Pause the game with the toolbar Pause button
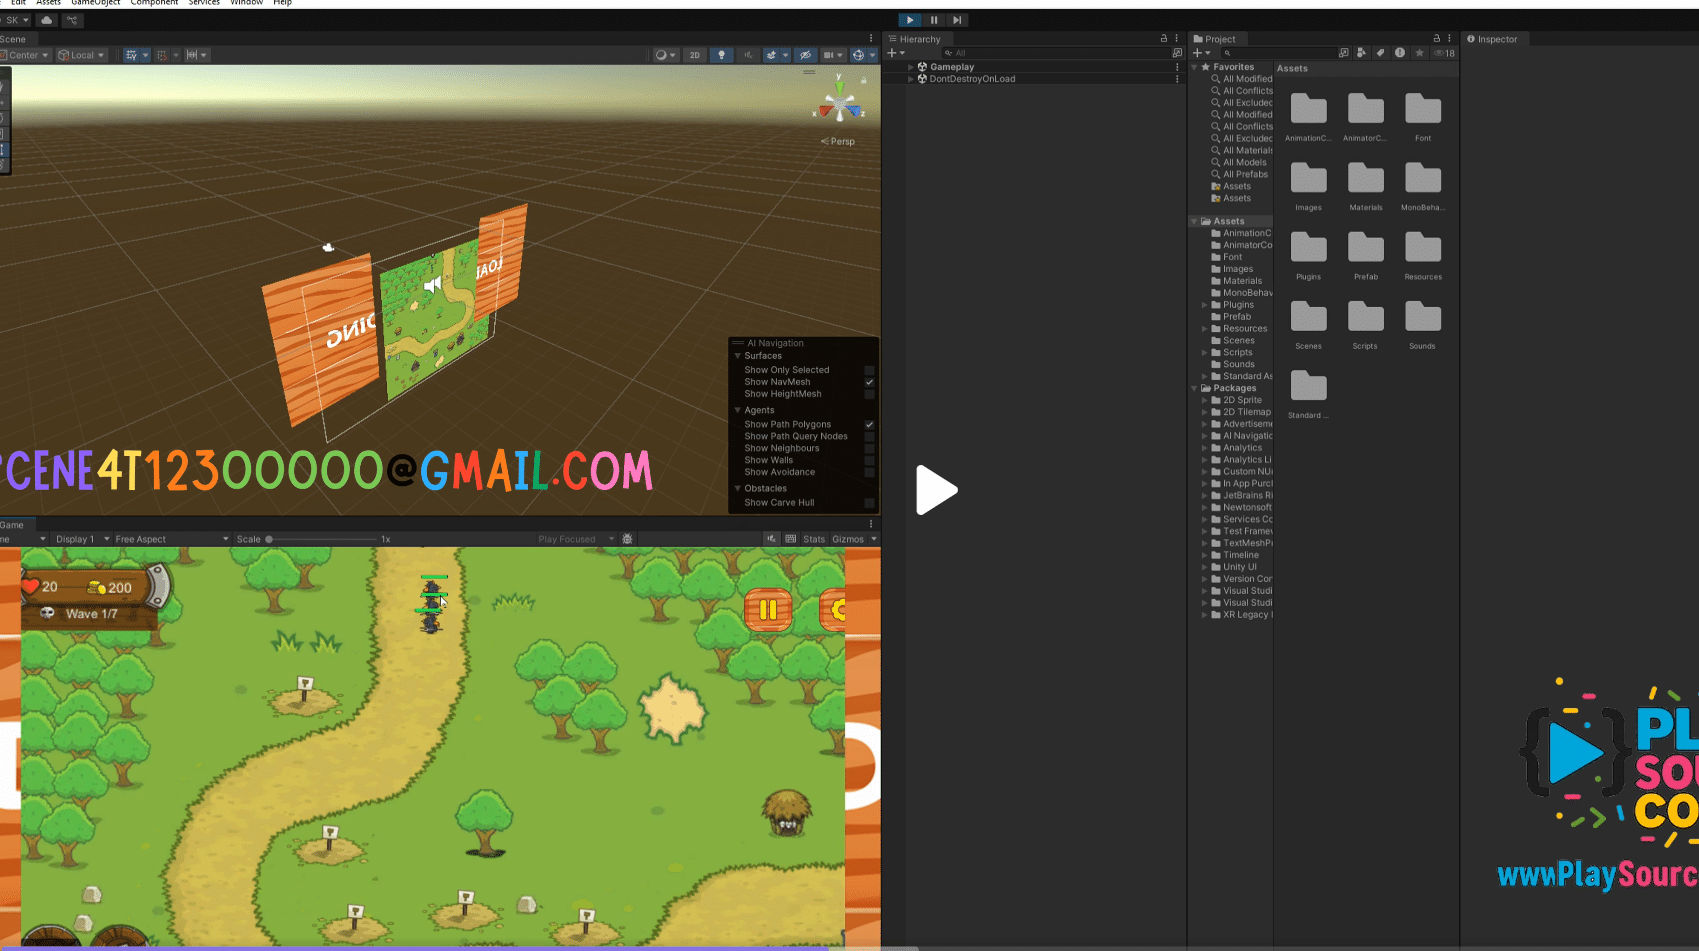Screen dimensions: 1699x951 (934, 20)
